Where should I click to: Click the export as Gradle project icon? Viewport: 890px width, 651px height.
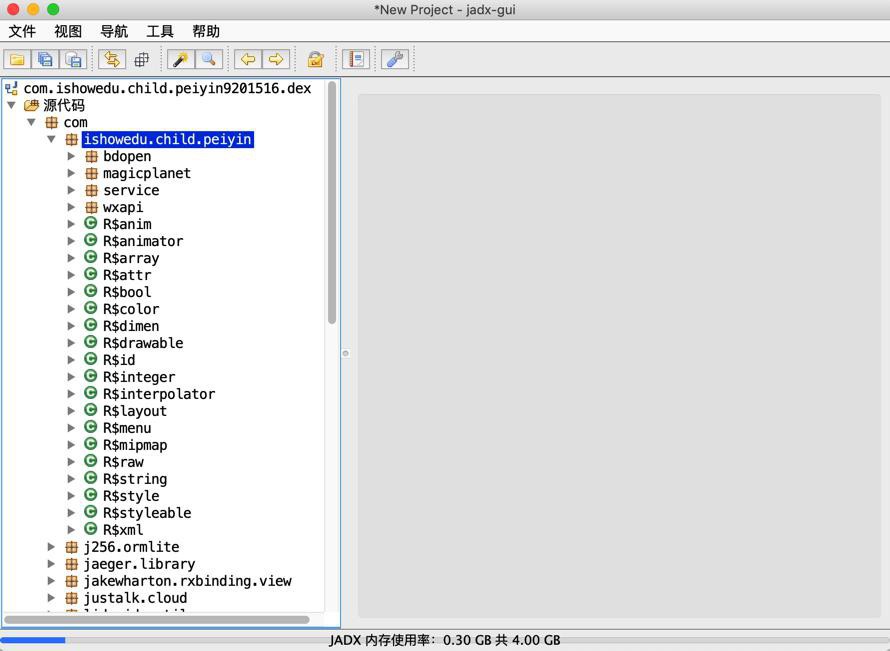[73, 59]
